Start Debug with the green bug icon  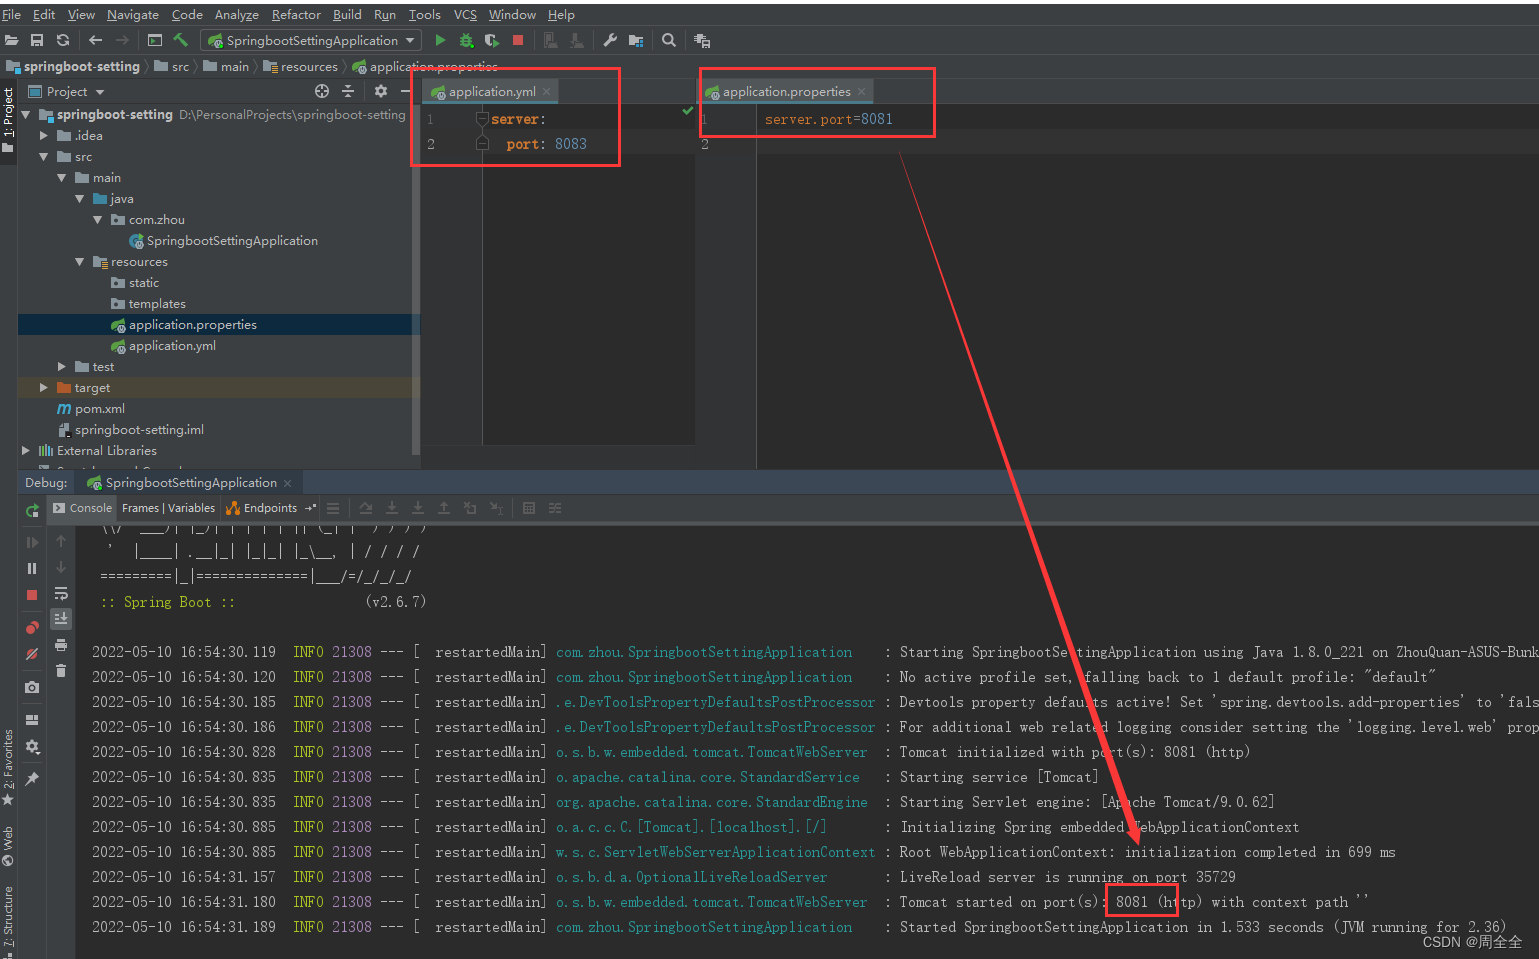point(466,40)
